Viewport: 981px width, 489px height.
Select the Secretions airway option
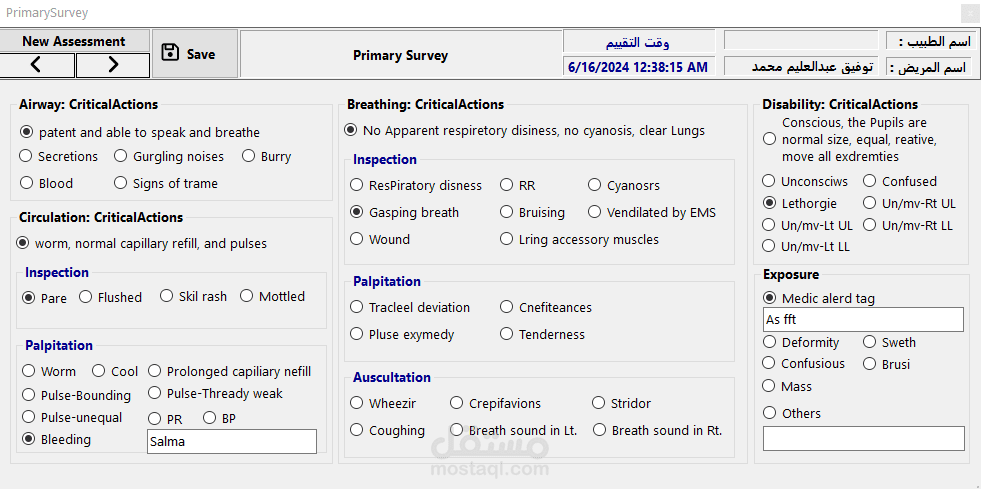click(27, 156)
